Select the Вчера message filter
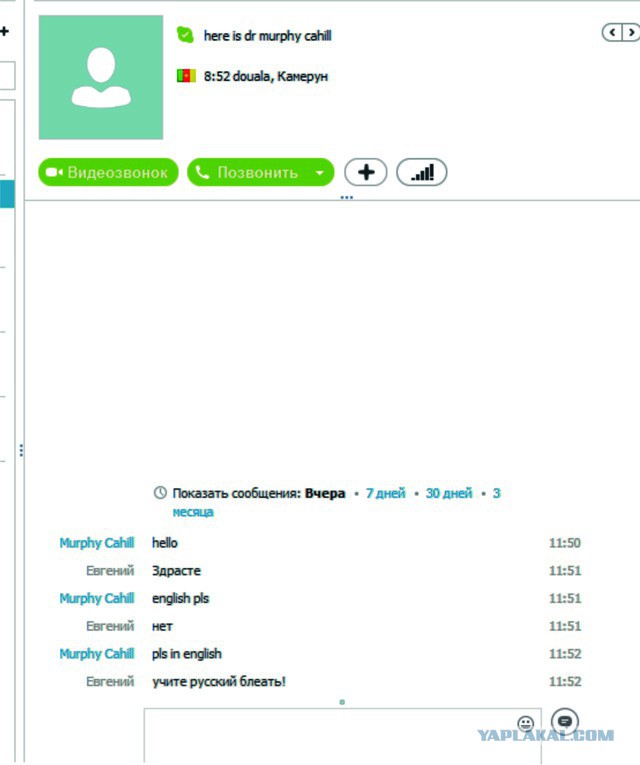 [x=325, y=493]
